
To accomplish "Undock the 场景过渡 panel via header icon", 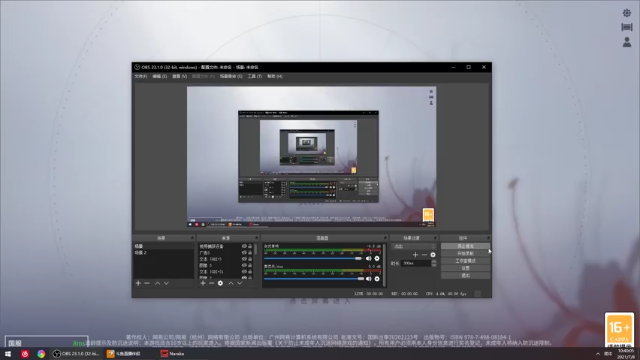I will [435, 238].
